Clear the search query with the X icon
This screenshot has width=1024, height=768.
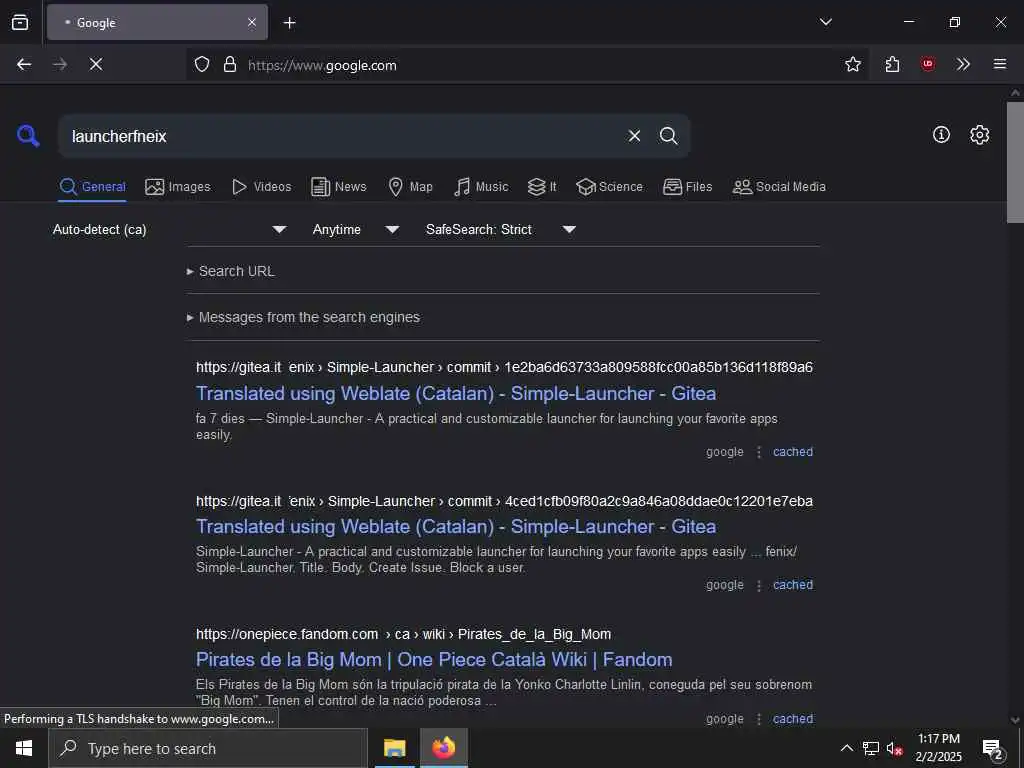(x=634, y=136)
